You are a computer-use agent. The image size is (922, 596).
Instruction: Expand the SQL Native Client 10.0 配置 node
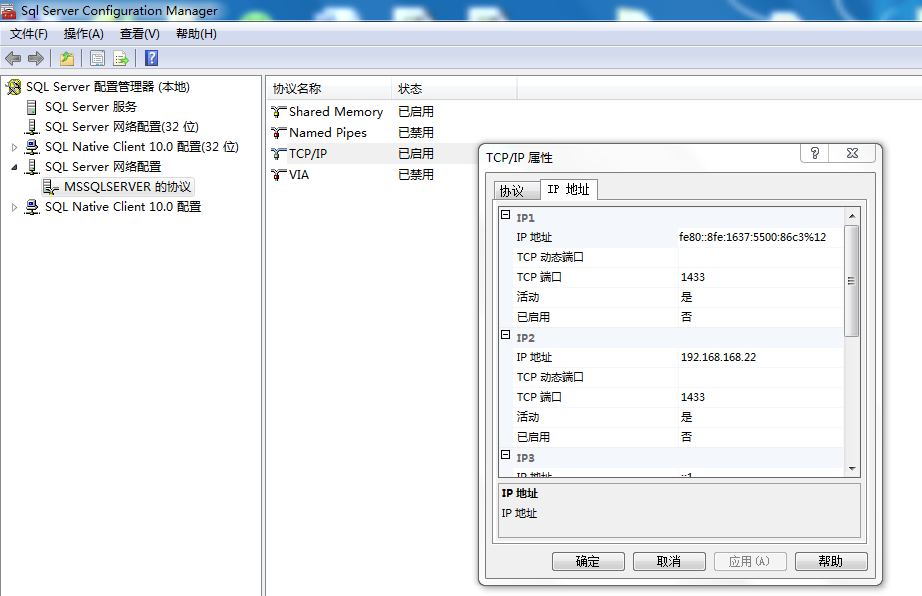click(x=15, y=207)
